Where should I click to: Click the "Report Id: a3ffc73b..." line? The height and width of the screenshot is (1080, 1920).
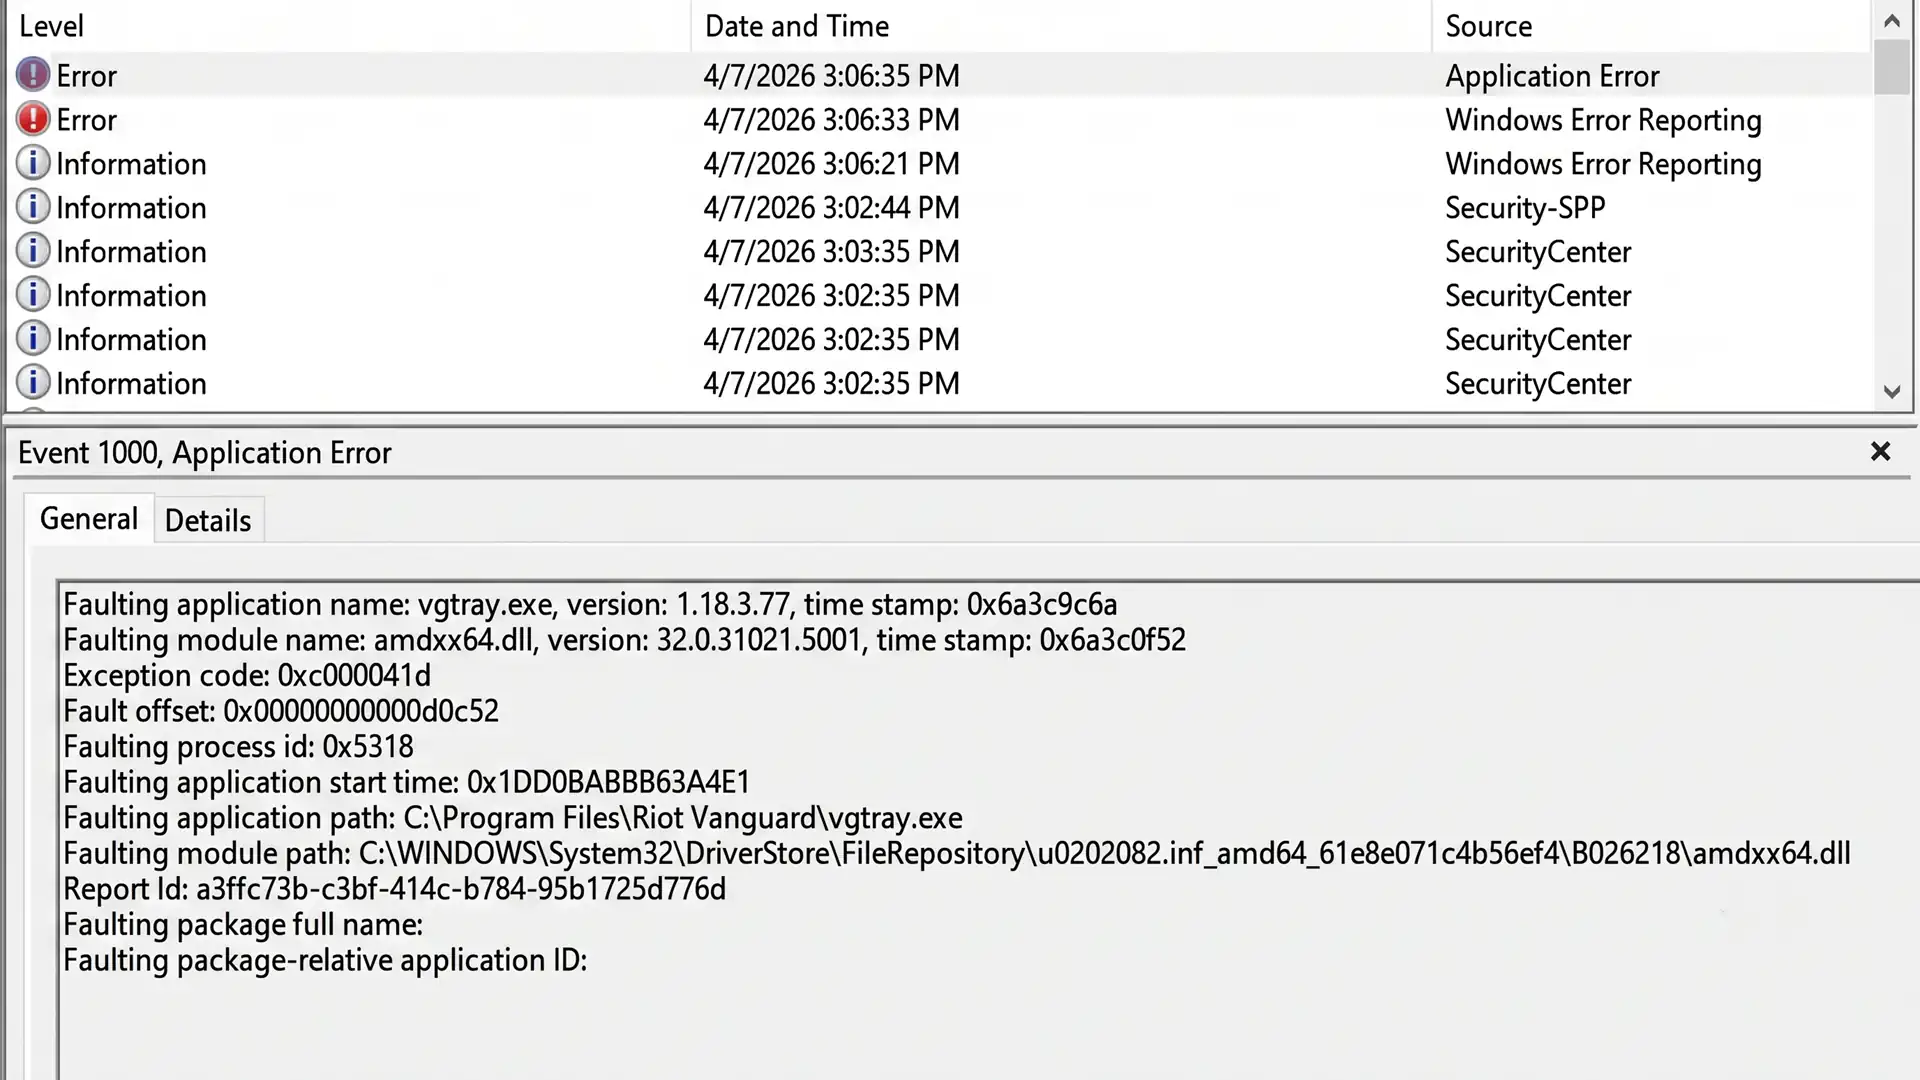pos(395,889)
